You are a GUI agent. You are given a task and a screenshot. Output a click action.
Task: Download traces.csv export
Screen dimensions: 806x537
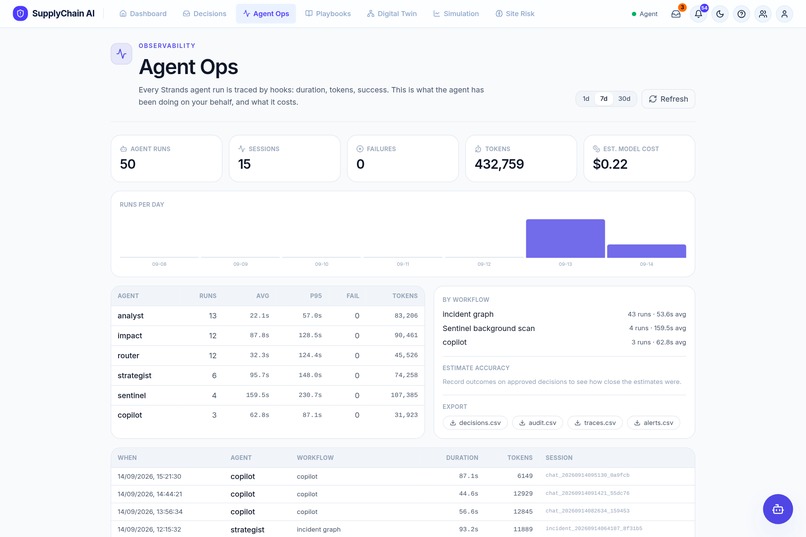pos(595,423)
